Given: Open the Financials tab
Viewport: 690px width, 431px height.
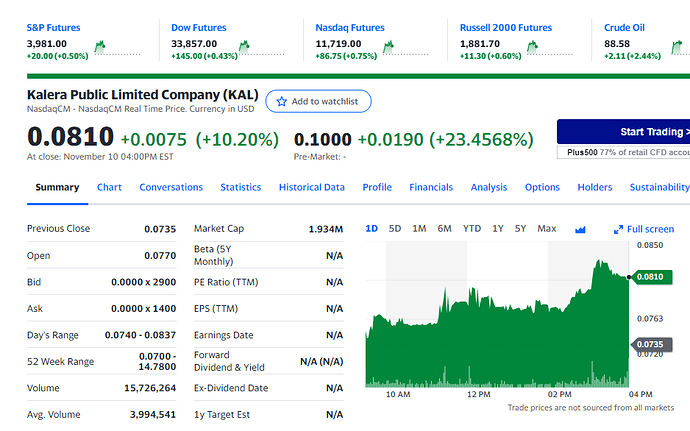Looking at the screenshot, I should (431, 188).
